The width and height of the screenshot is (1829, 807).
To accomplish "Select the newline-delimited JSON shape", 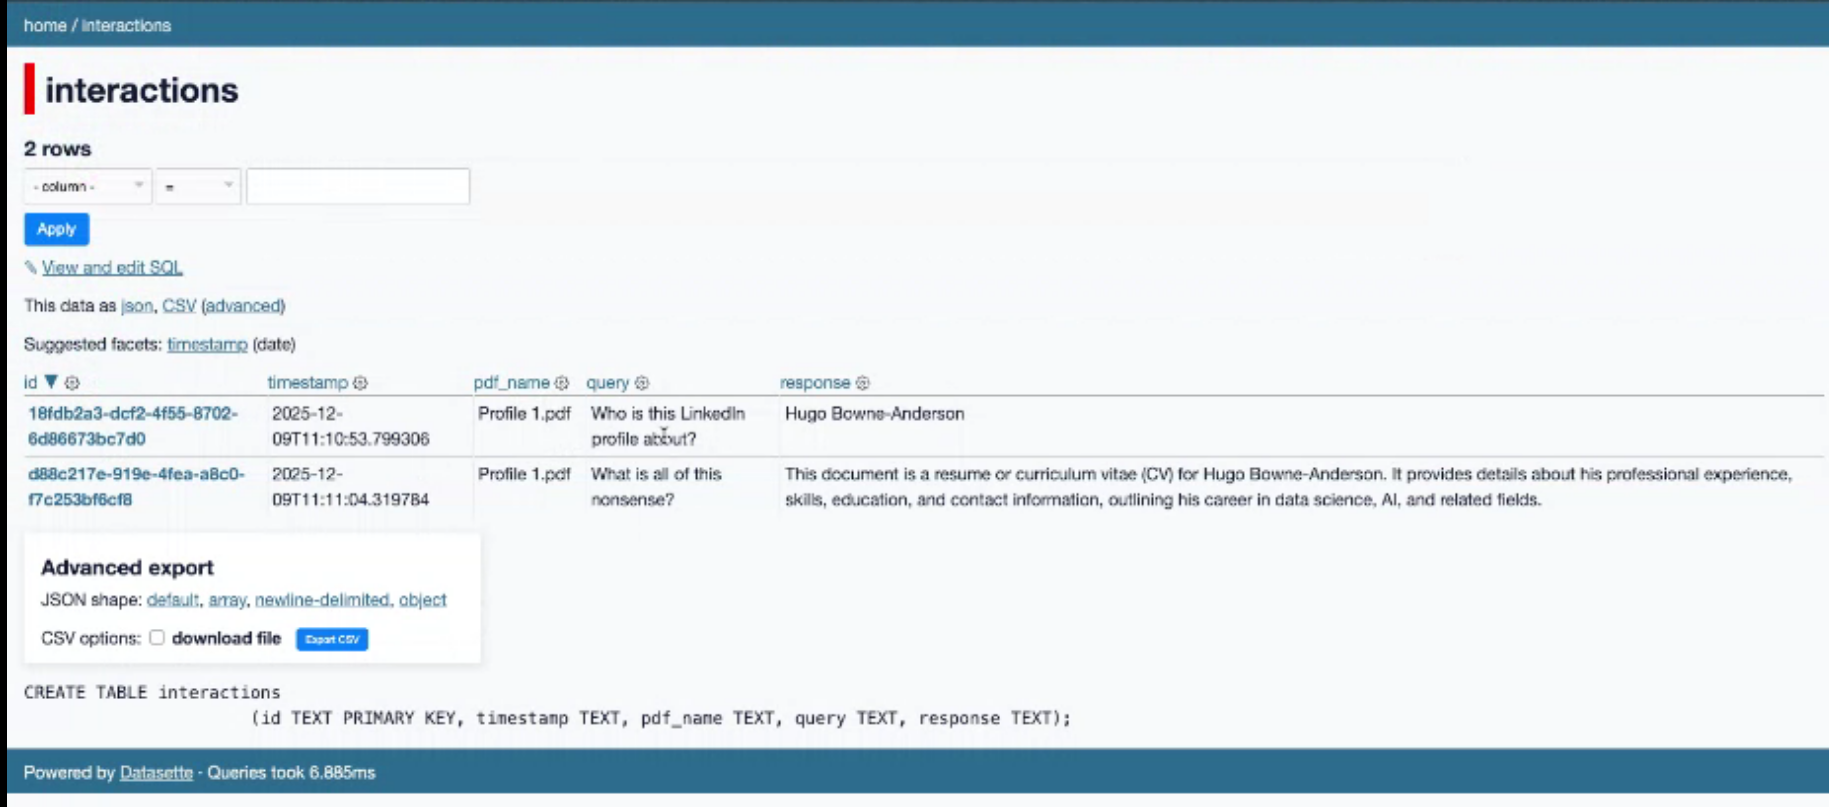I will 322,600.
